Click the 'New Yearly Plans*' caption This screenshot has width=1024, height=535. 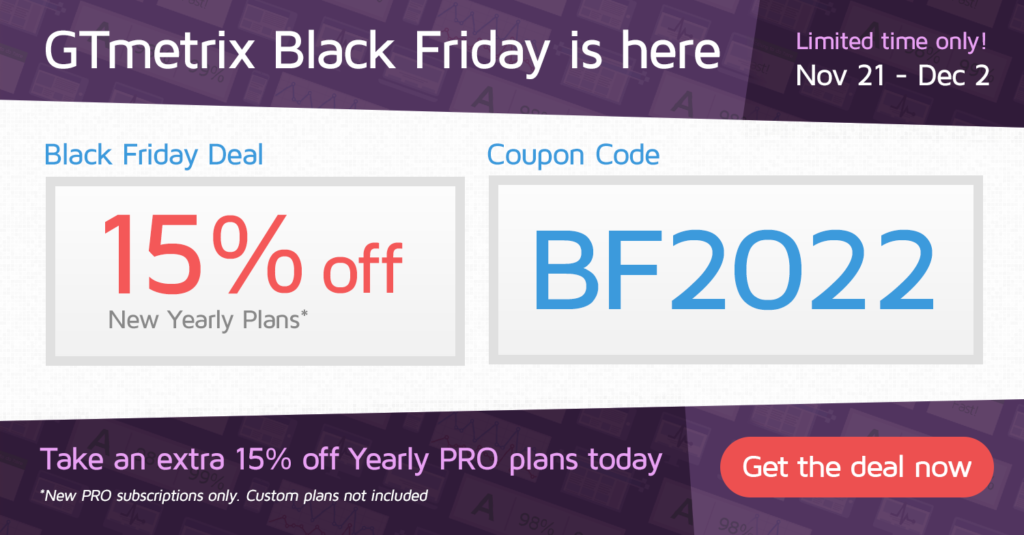click(208, 320)
